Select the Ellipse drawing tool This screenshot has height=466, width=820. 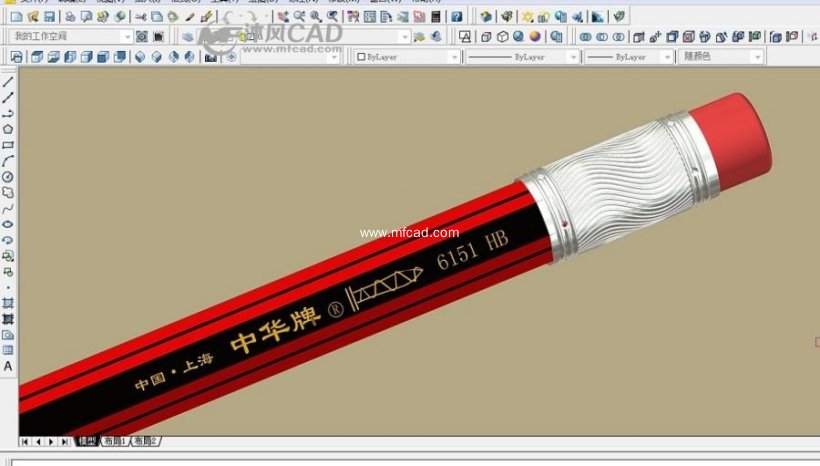coord(8,224)
